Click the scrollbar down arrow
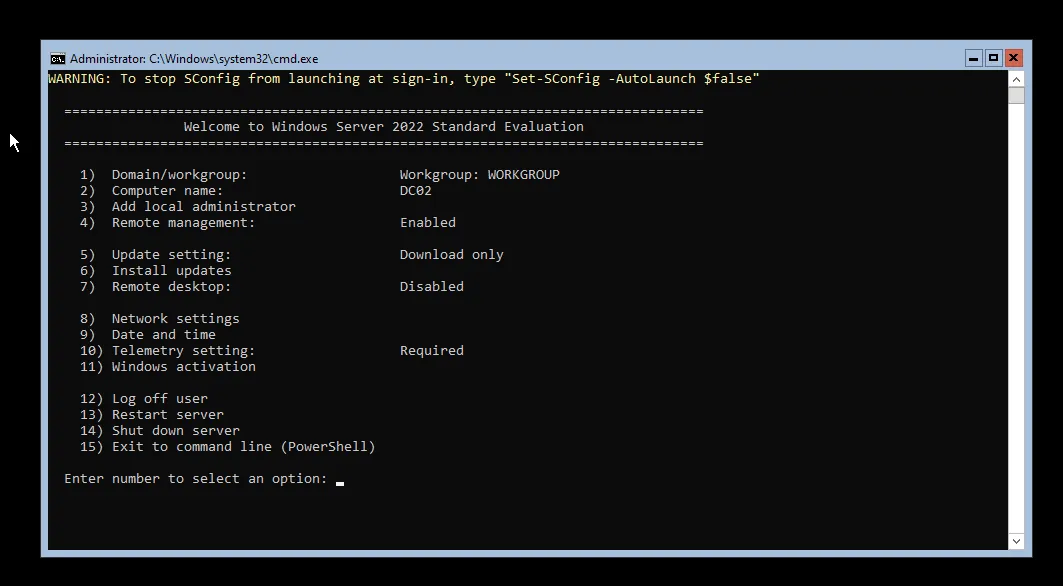 pos(1016,540)
